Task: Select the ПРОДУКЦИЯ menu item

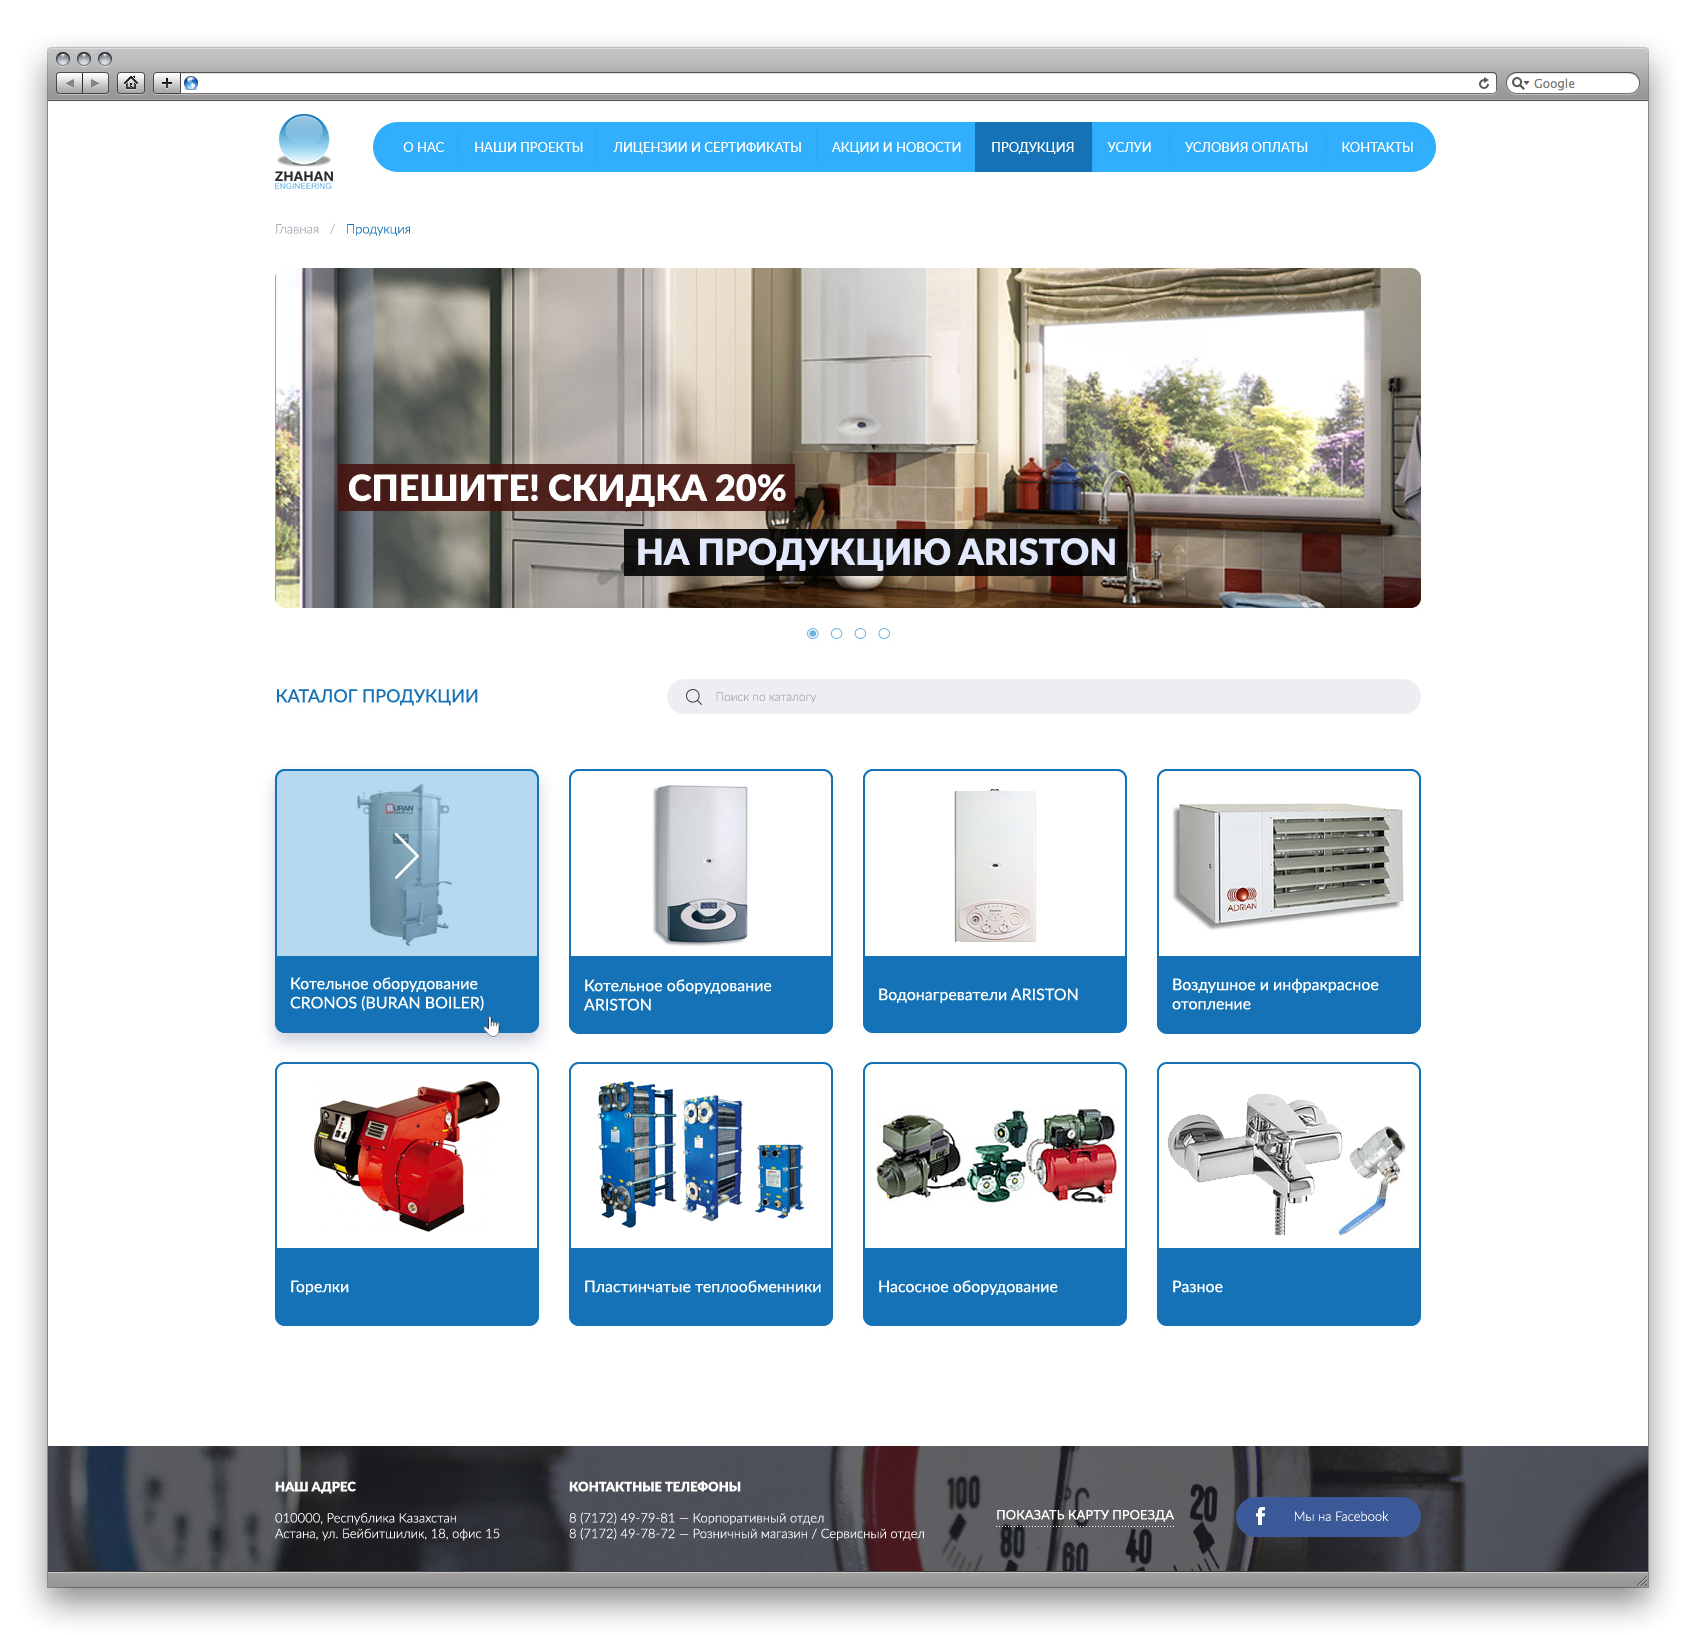Action: tap(1033, 147)
